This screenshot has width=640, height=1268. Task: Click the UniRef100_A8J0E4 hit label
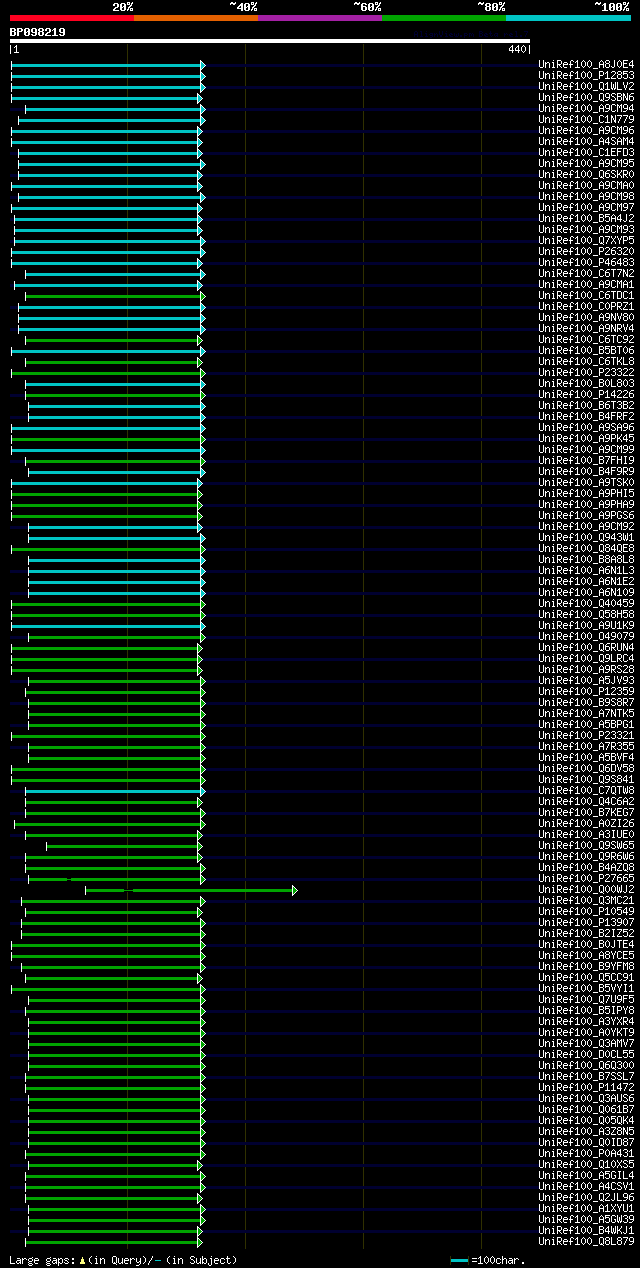(586, 64)
